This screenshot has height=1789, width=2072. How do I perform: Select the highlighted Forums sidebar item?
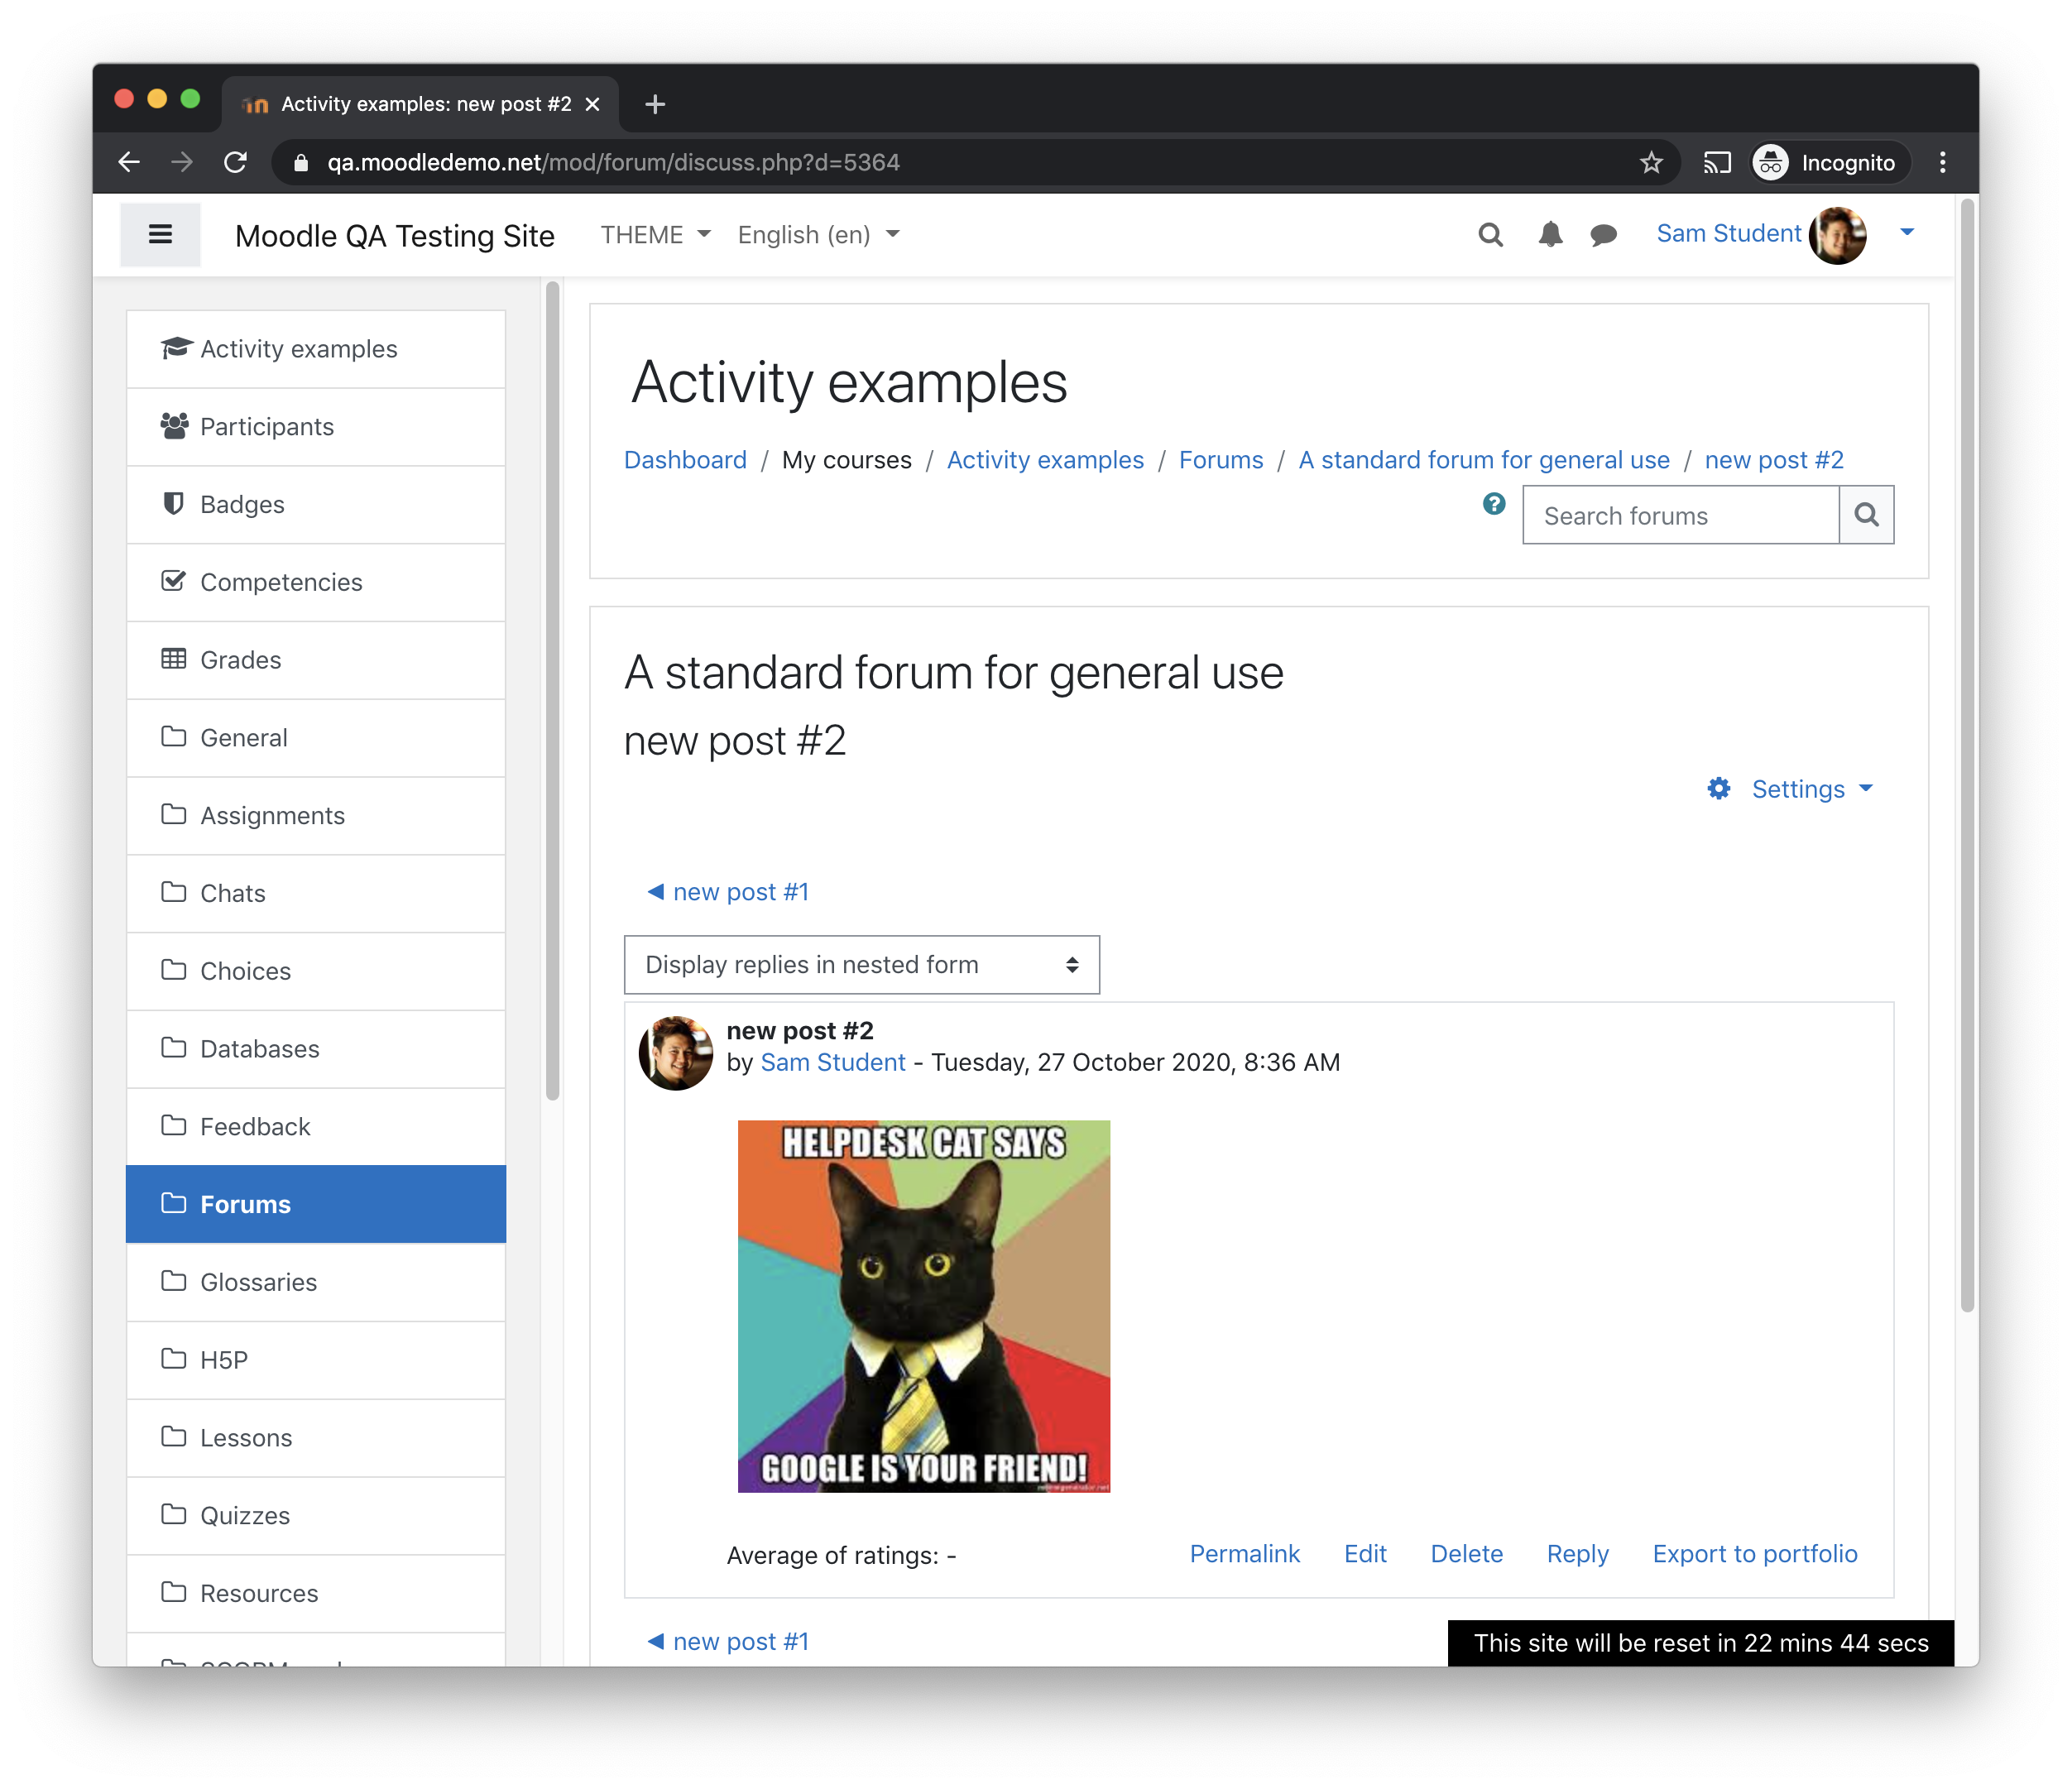pyautogui.click(x=316, y=1204)
